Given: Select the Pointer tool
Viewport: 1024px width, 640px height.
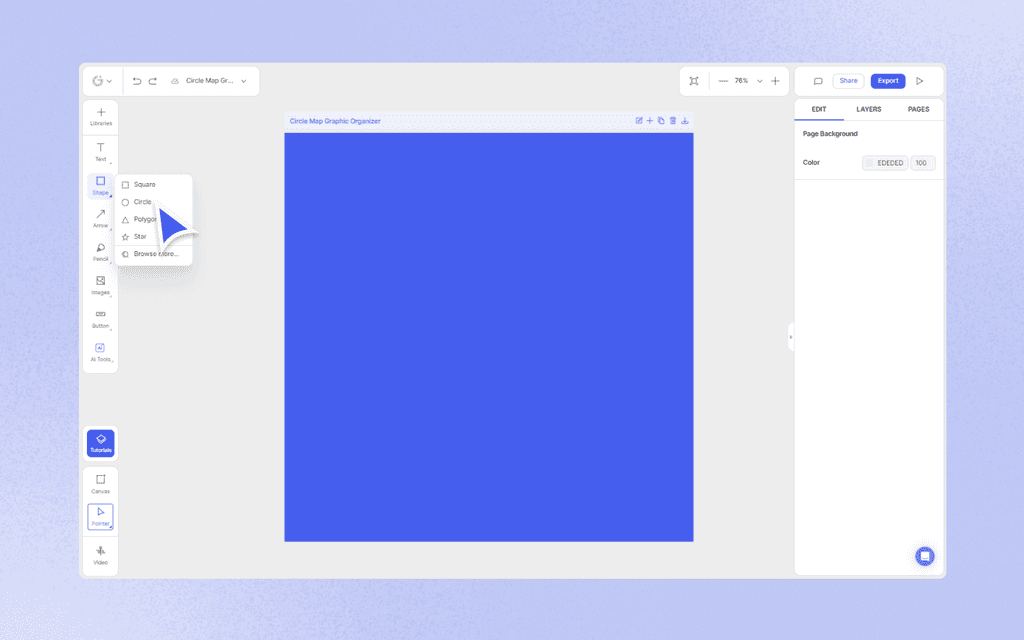Looking at the screenshot, I should (100, 517).
